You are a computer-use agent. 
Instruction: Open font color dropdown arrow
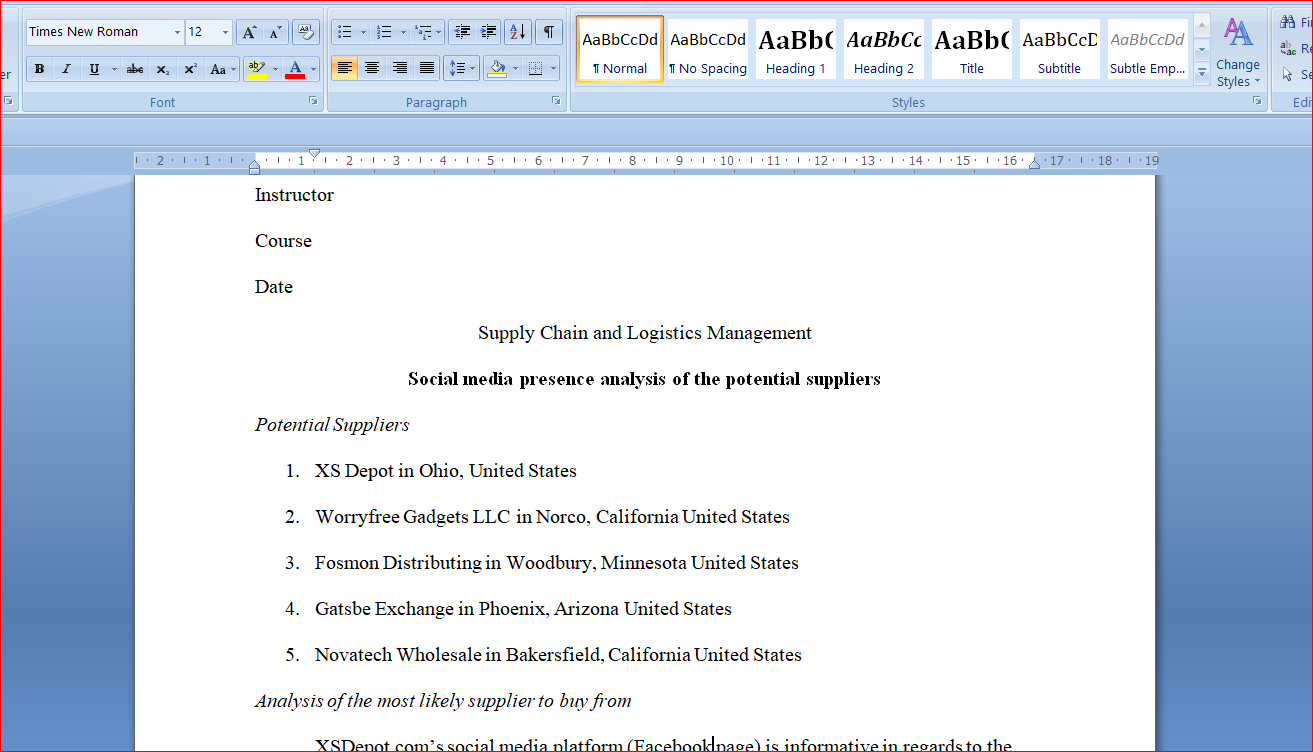click(x=314, y=69)
